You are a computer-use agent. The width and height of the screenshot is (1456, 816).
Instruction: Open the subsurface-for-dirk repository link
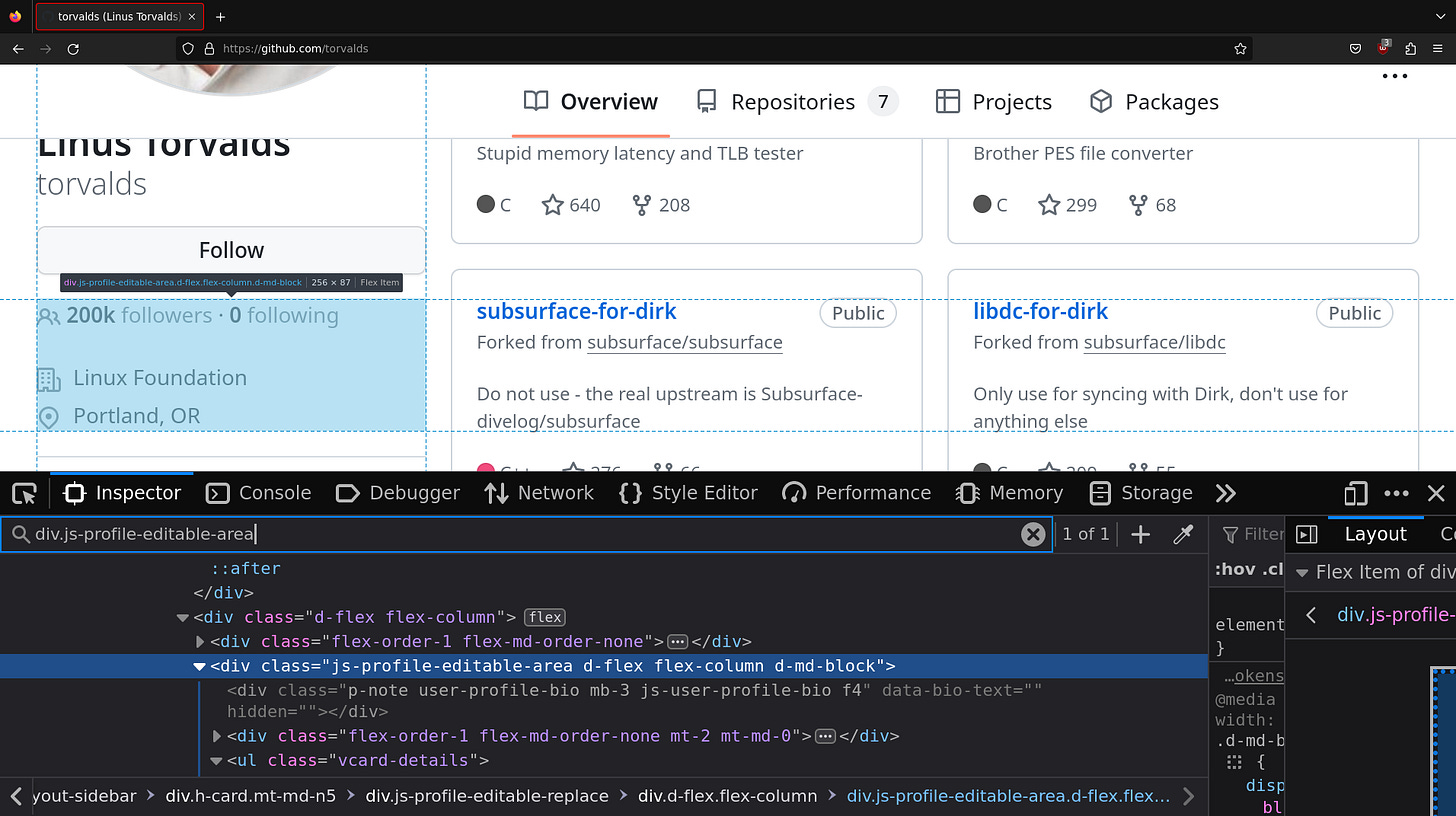point(576,311)
